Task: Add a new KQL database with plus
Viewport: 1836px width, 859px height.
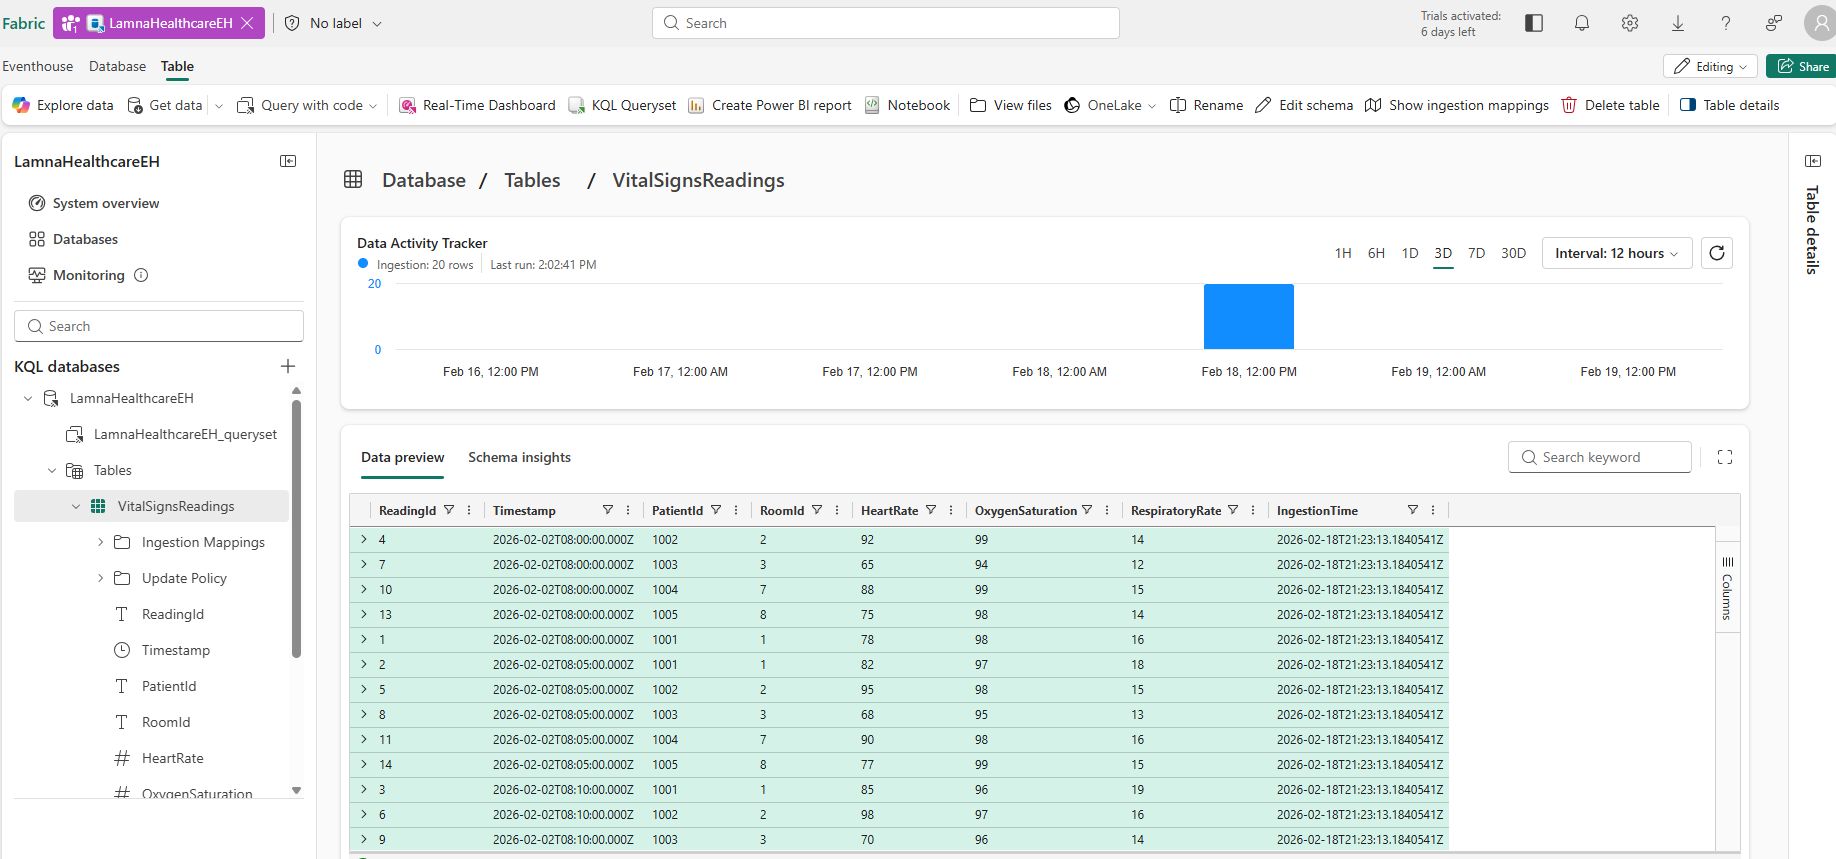Action: [288, 366]
